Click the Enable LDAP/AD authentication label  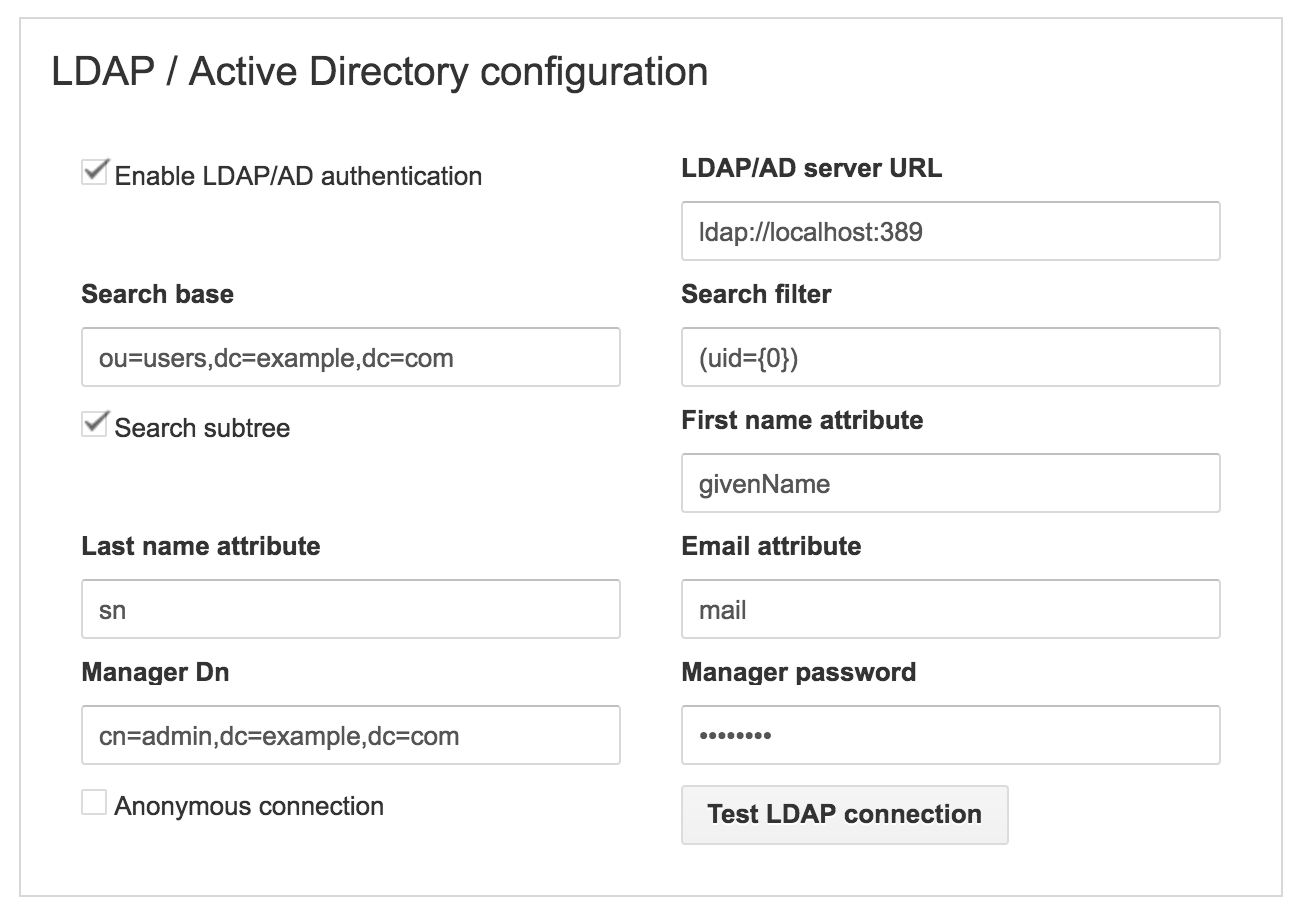pyautogui.click(x=299, y=176)
